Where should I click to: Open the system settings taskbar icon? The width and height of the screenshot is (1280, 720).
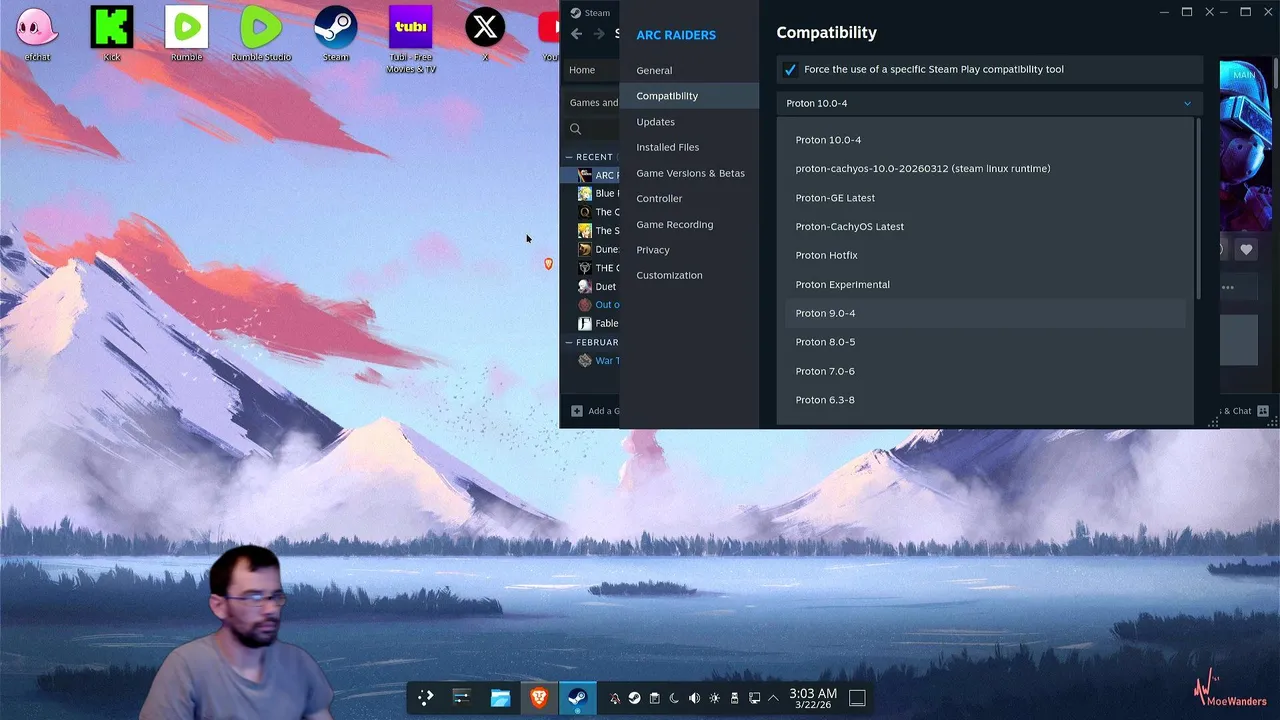(461, 698)
